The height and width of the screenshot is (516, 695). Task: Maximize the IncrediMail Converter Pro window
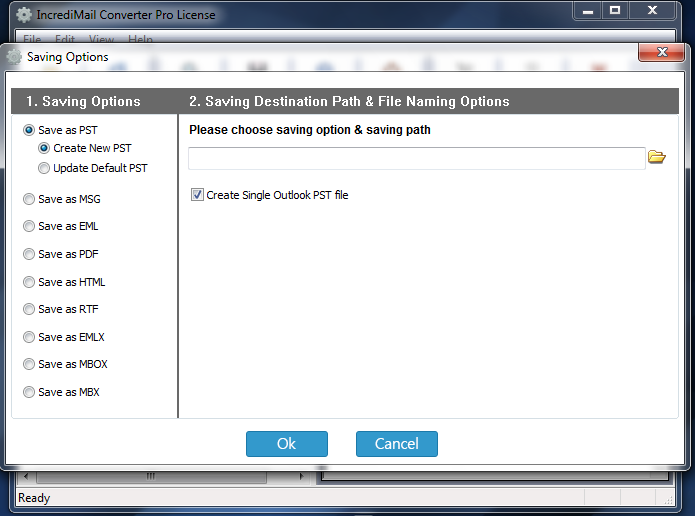point(615,11)
